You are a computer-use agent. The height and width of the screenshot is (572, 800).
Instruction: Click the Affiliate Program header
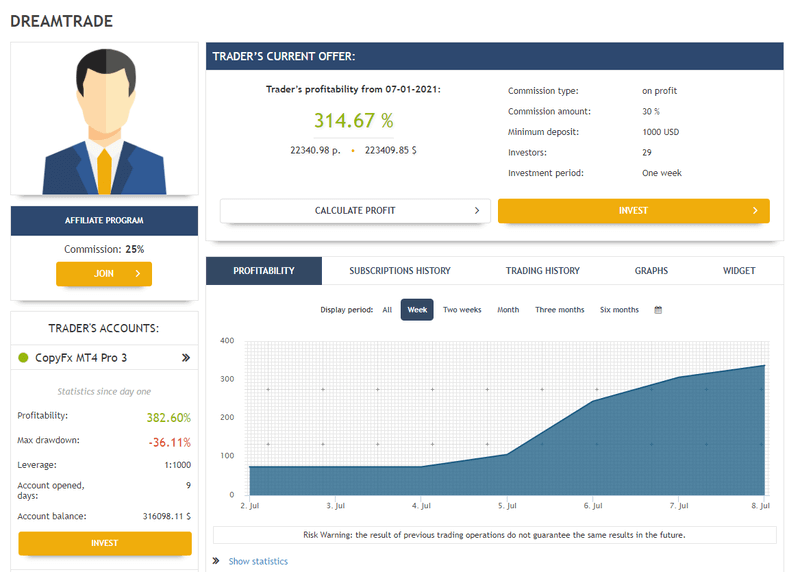click(104, 220)
